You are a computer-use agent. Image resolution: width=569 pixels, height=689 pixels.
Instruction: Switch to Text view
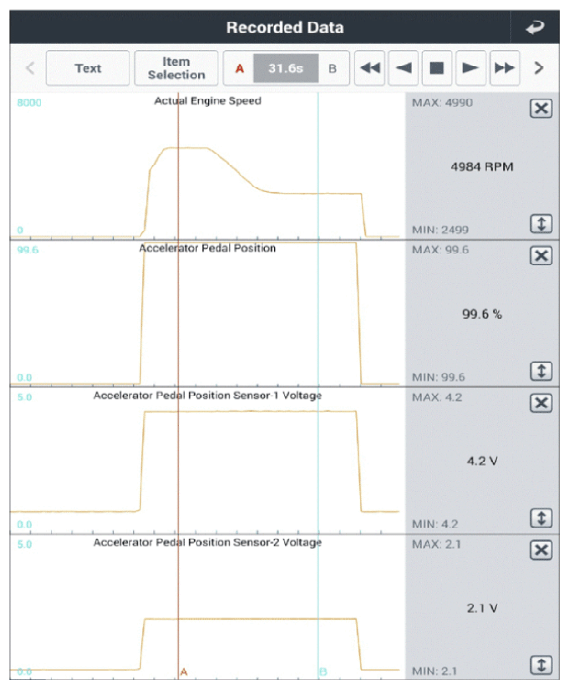pyautogui.click(x=88, y=68)
